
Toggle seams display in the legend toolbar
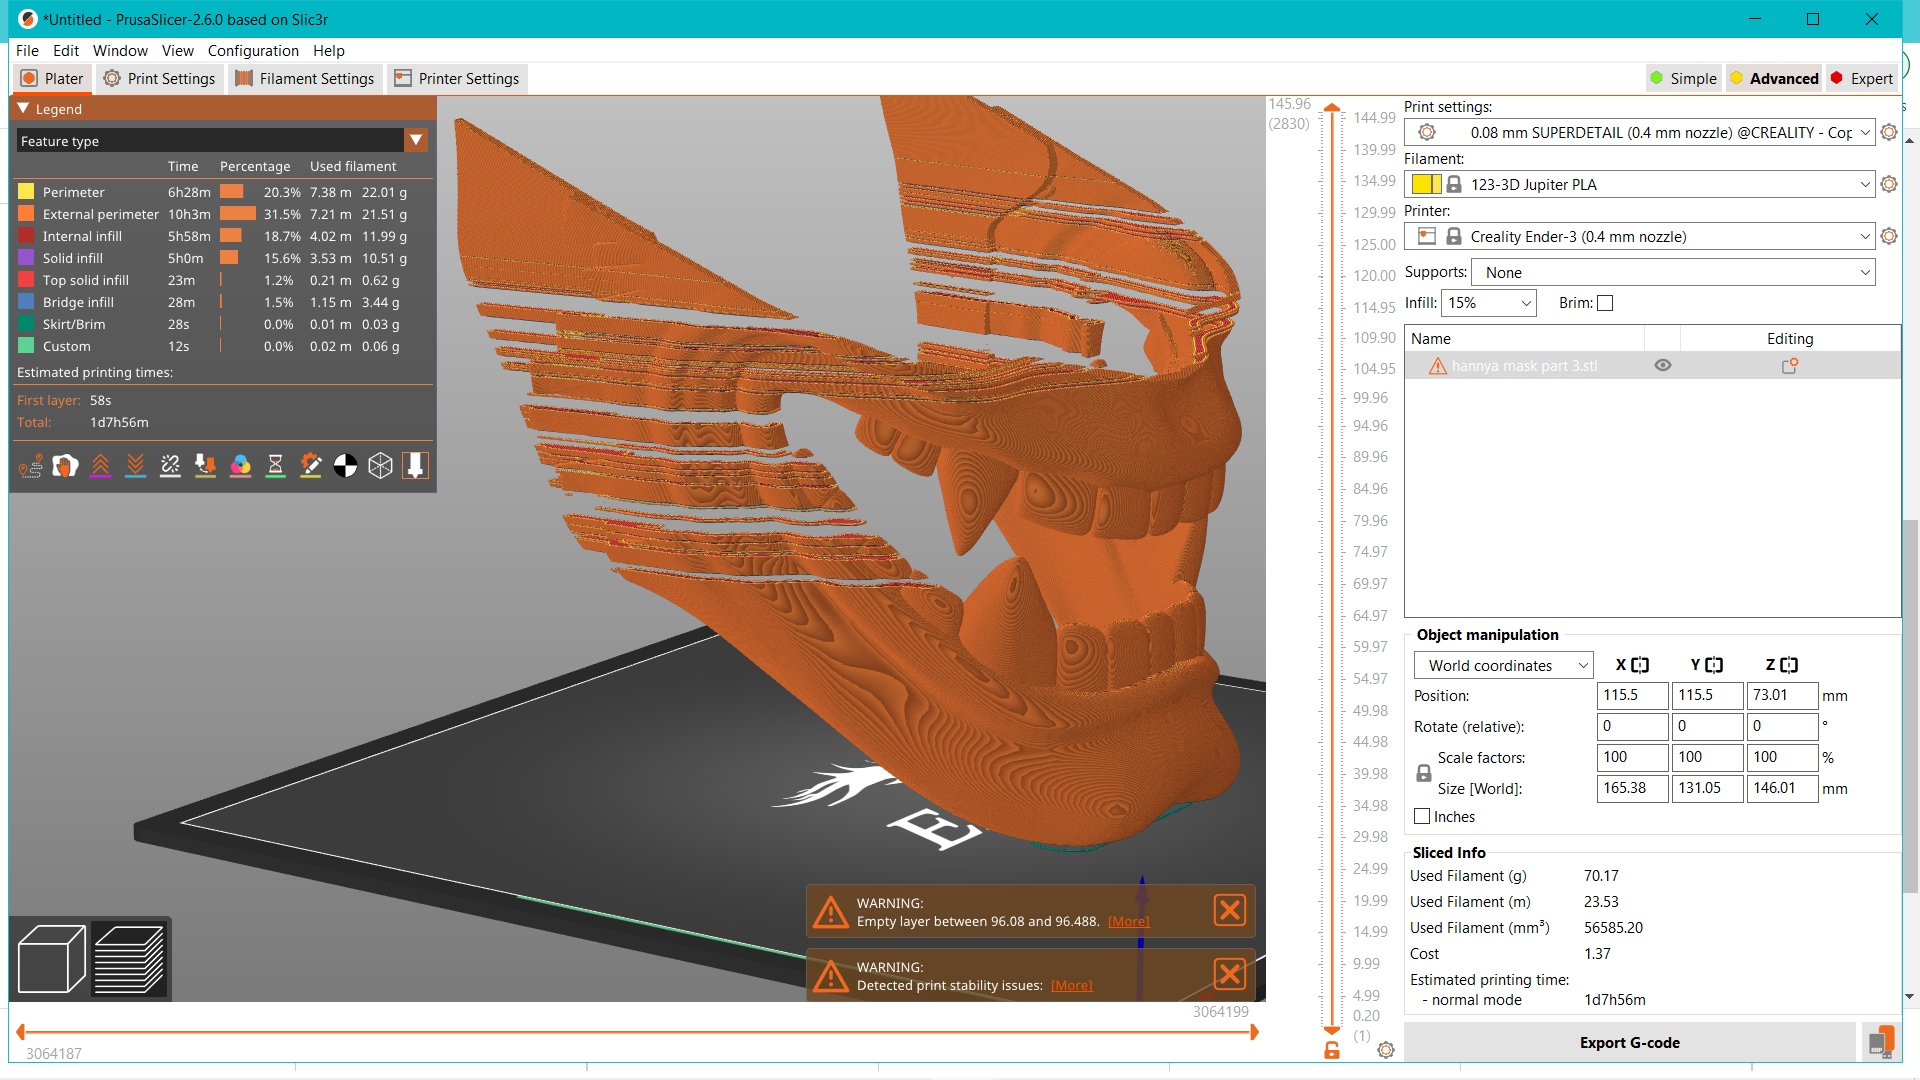[x=170, y=465]
